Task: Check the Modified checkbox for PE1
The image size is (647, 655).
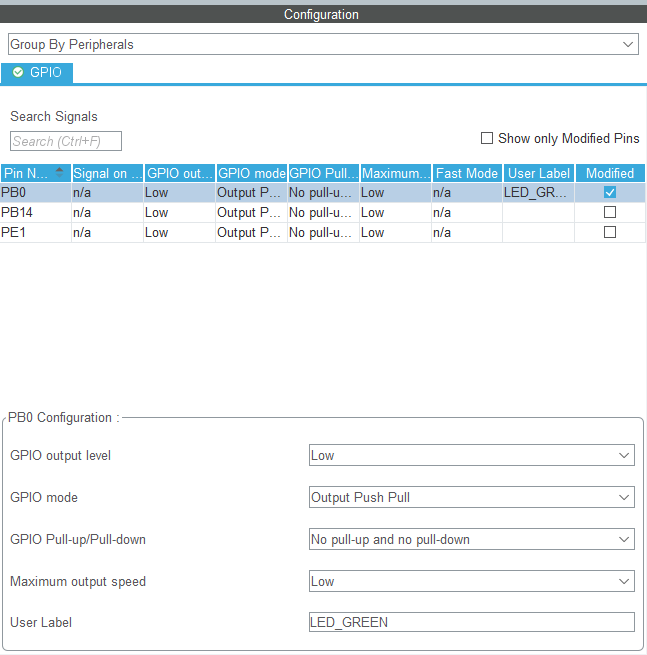Action: point(610,232)
